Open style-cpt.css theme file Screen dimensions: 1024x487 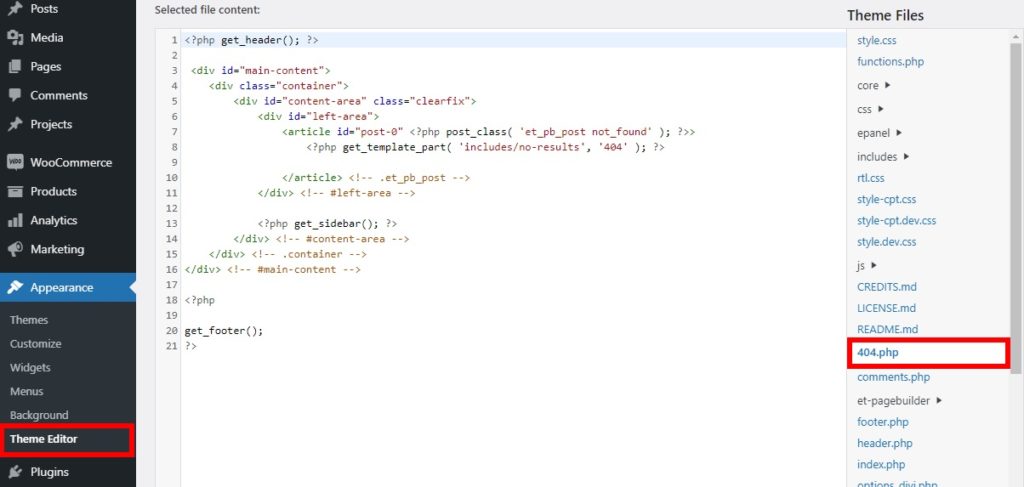[x=886, y=199]
